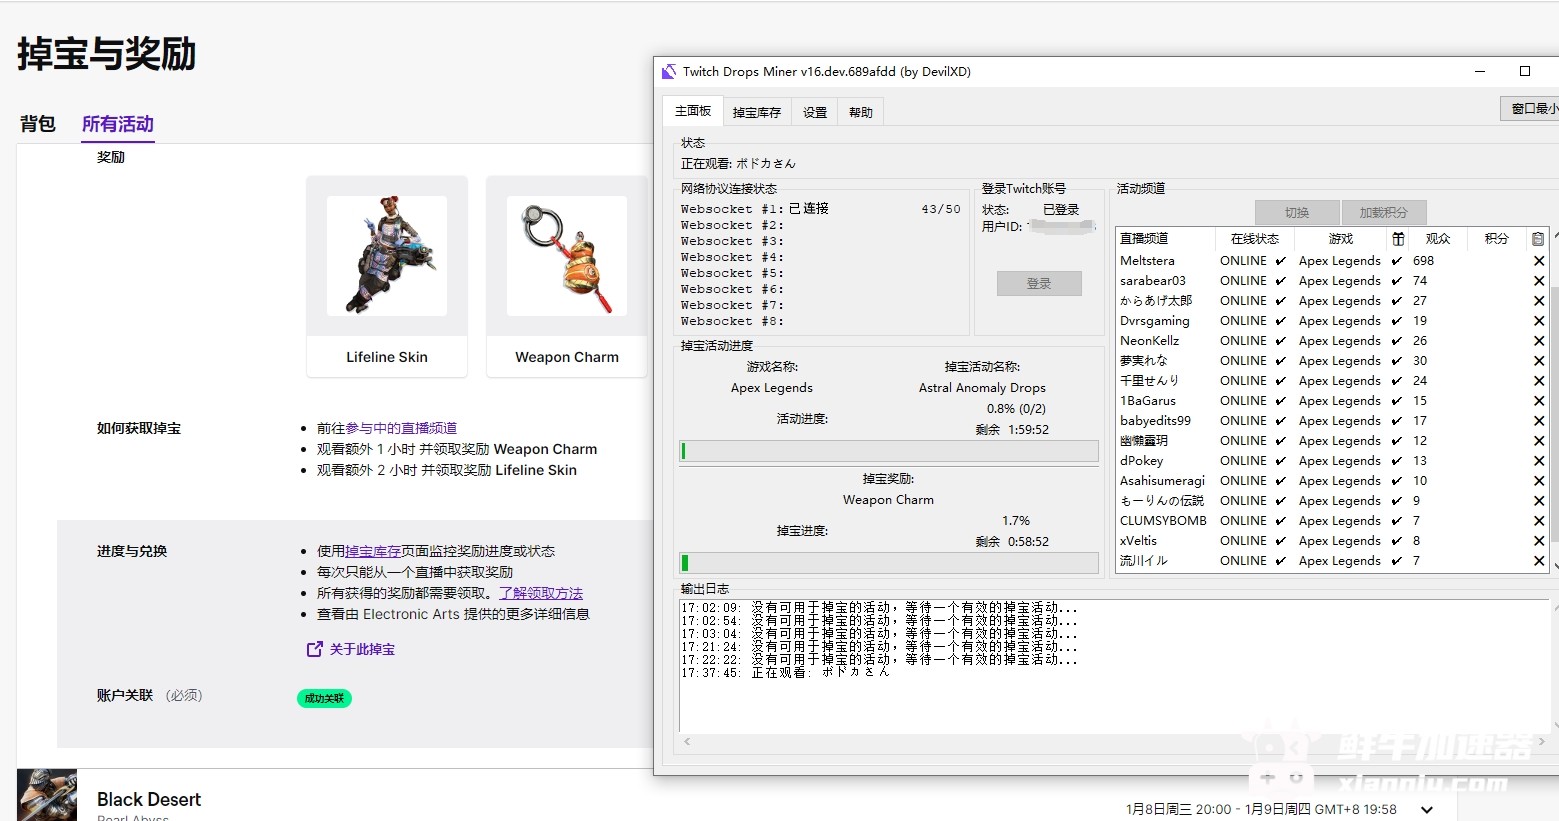The height and width of the screenshot is (821, 1559).
Task: Click the X icon in 1BaGarus row
Action: point(1539,401)
